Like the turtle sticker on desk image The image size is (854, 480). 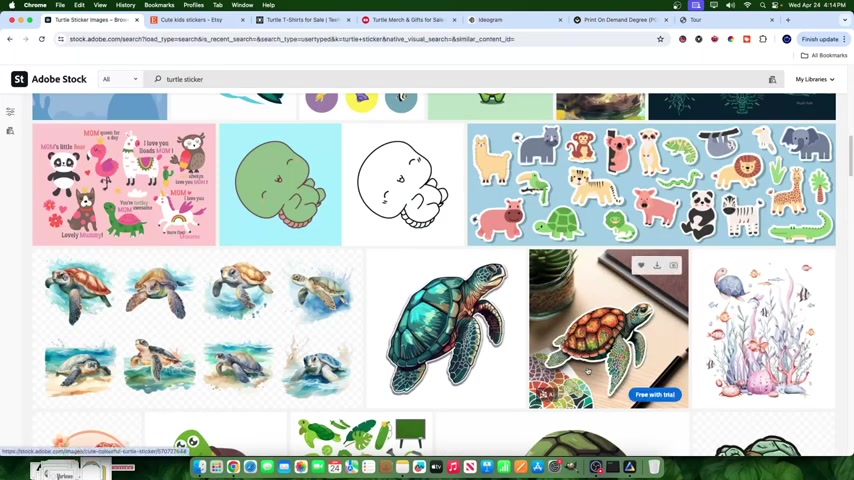click(641, 265)
